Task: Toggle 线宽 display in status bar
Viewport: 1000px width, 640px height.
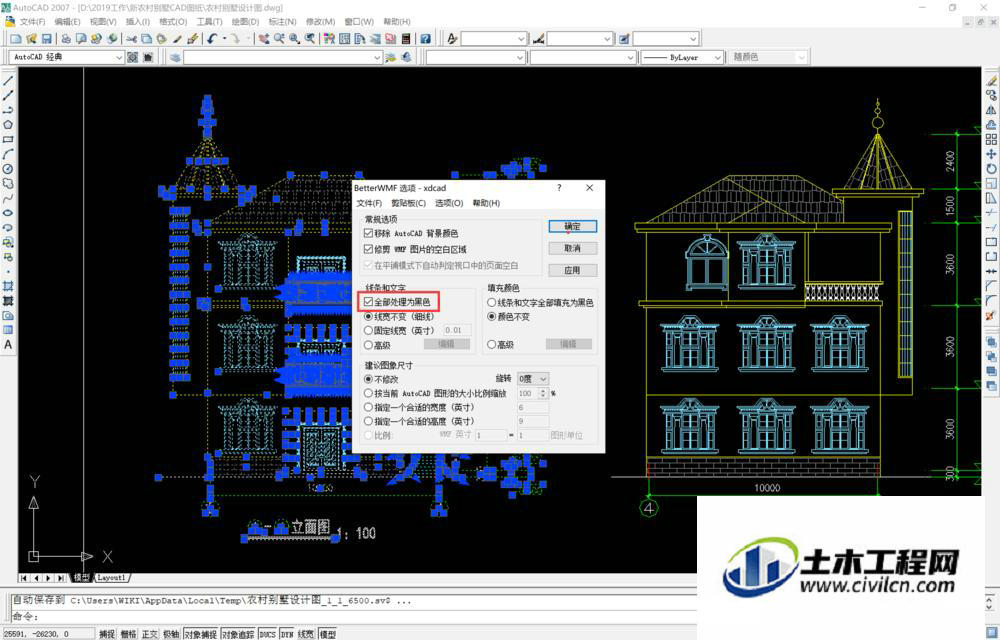Action: click(x=306, y=634)
